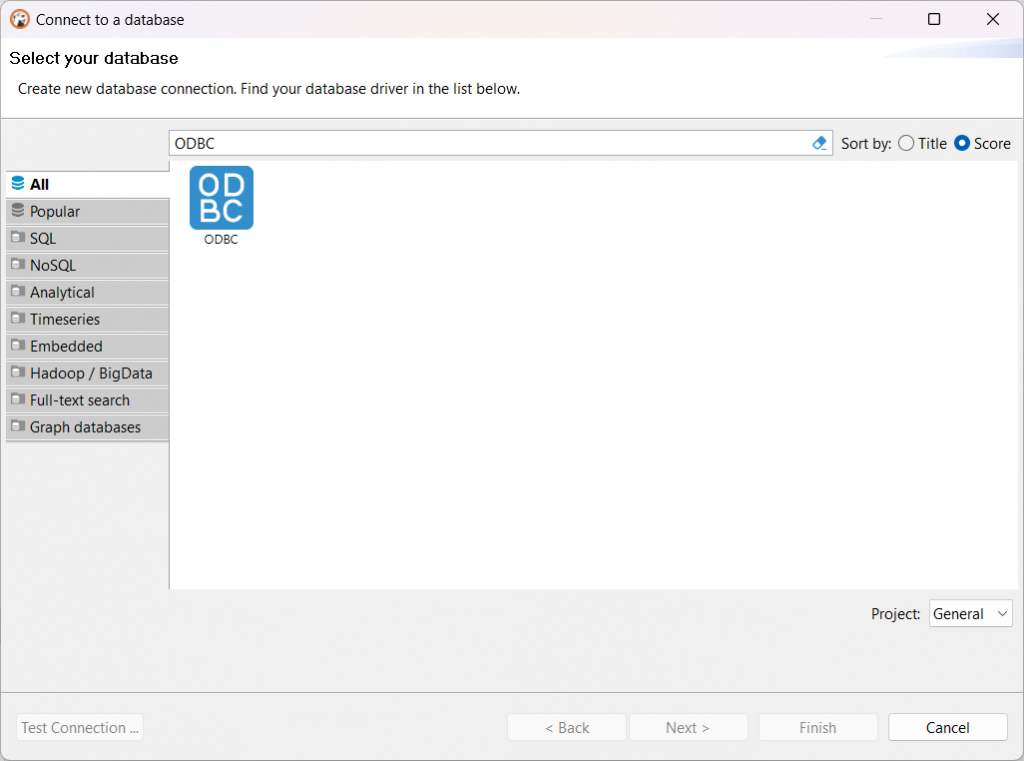Clear the search field with eraser icon
The width and height of the screenshot is (1024, 761).
coord(819,143)
